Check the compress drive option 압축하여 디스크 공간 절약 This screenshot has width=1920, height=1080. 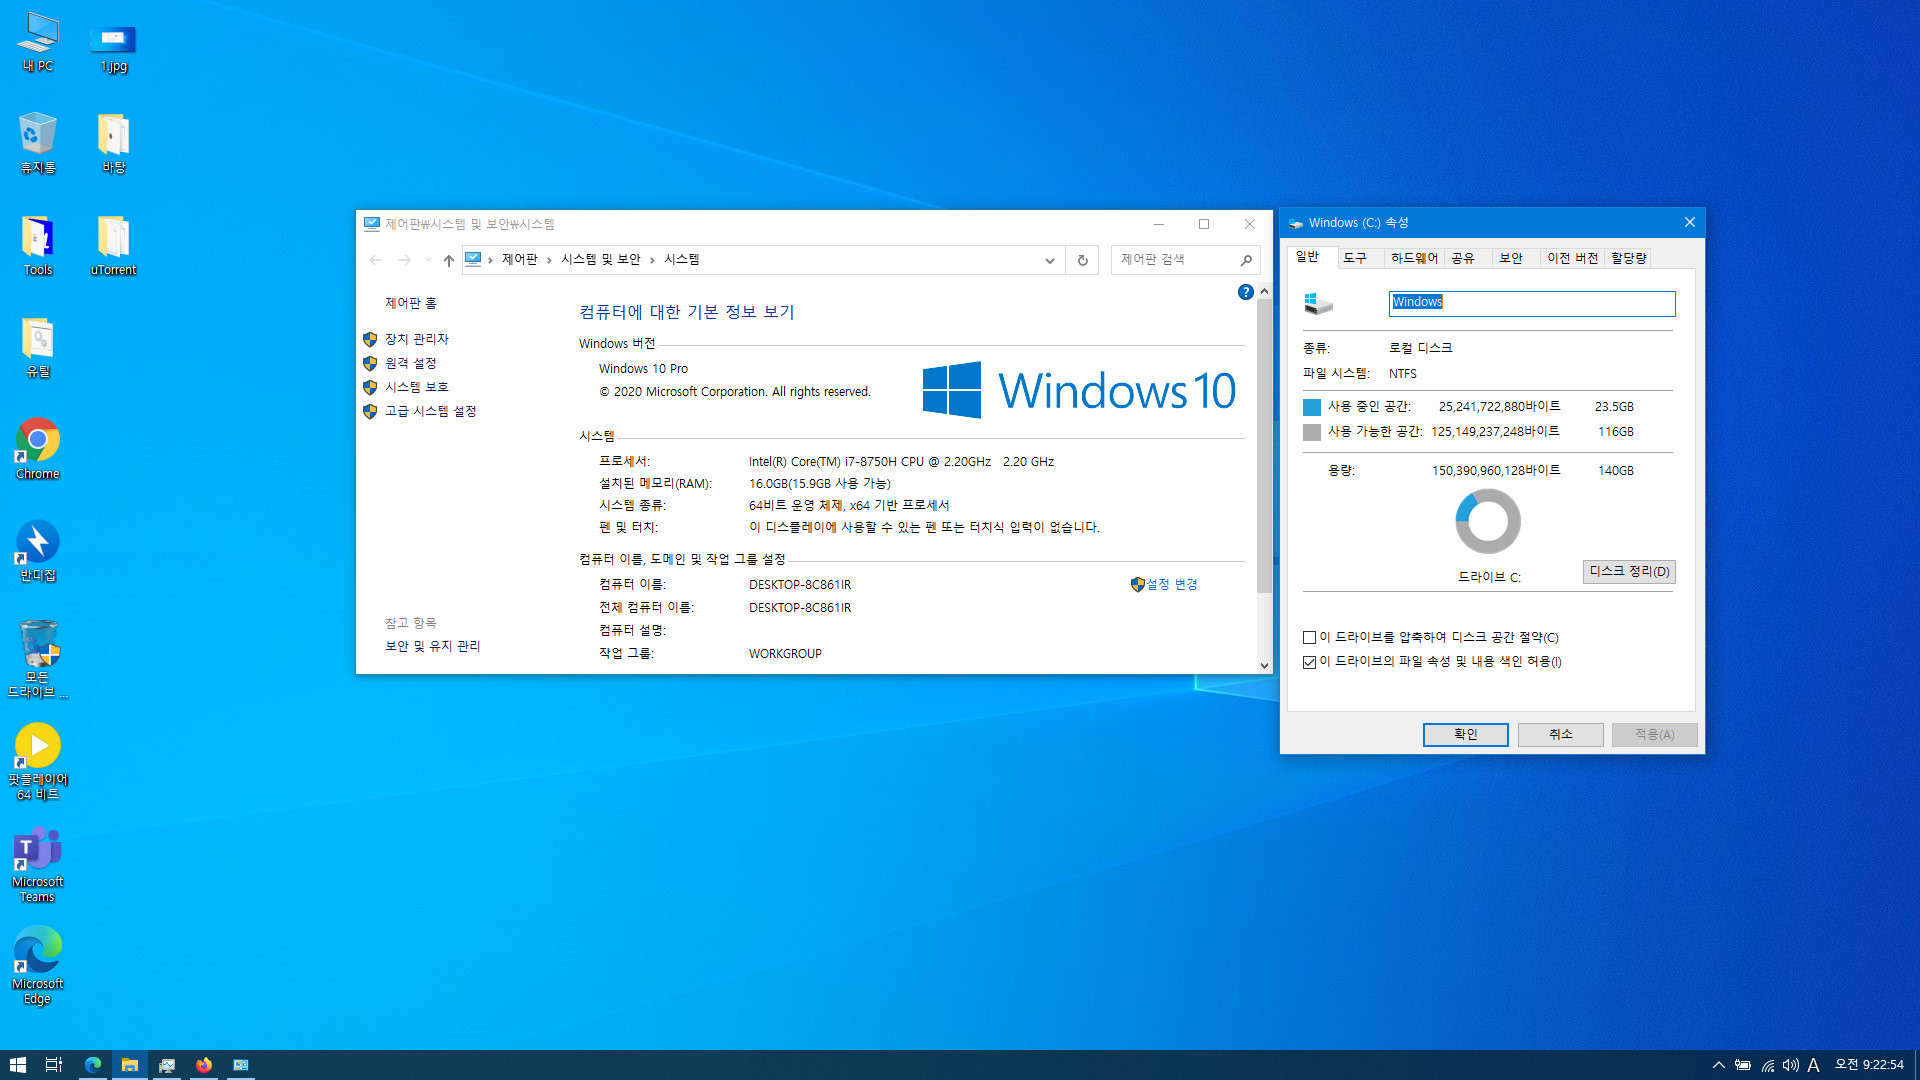point(1309,638)
